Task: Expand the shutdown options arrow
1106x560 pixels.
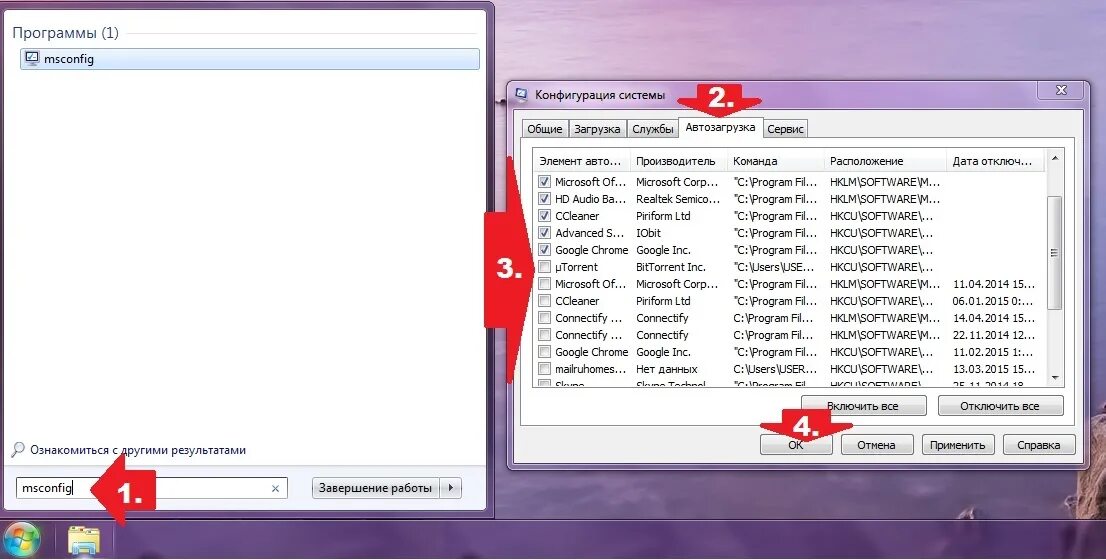Action: click(451, 487)
